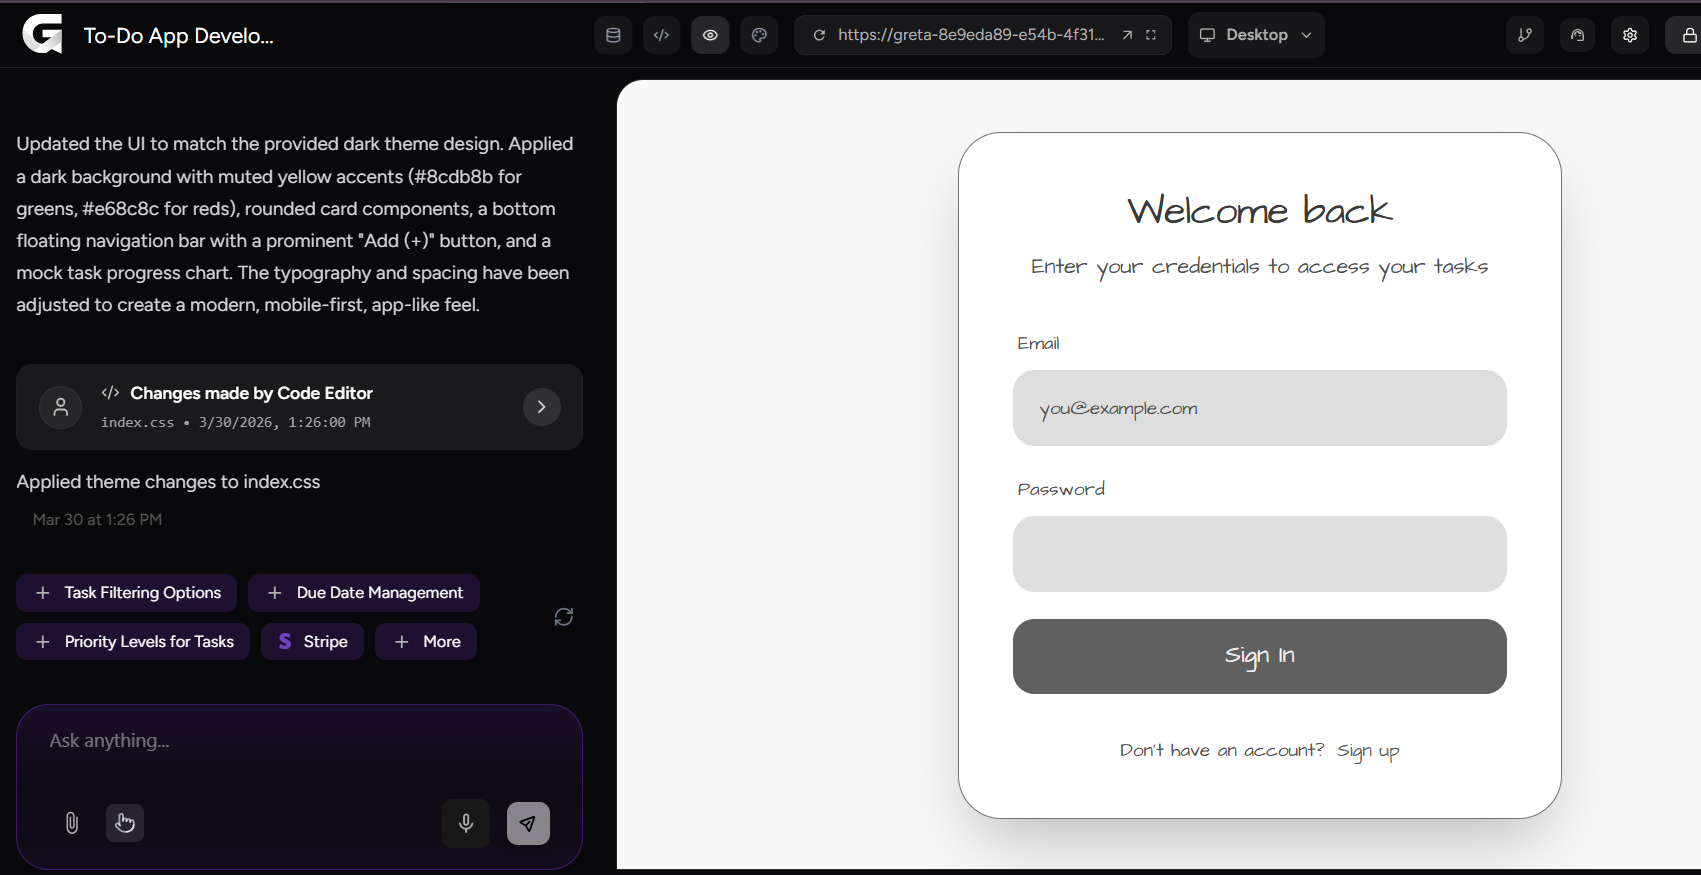
Task: Open the database panel icon
Action: pos(613,35)
